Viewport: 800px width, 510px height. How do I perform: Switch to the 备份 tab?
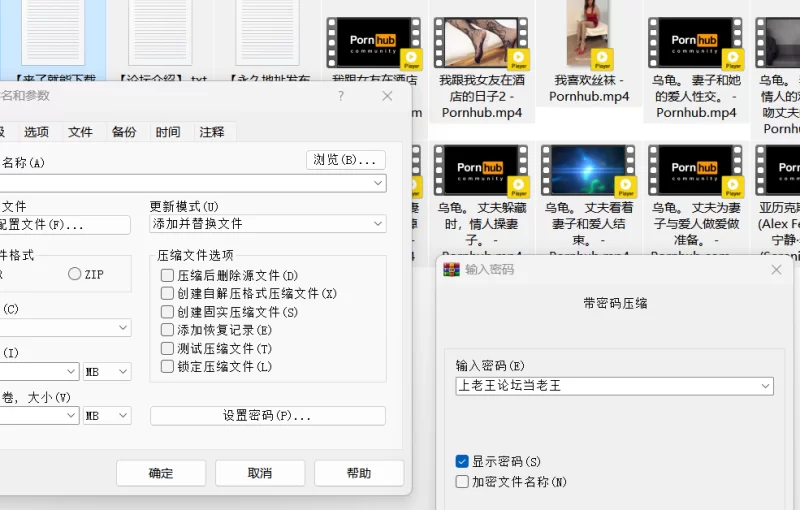[x=124, y=132]
